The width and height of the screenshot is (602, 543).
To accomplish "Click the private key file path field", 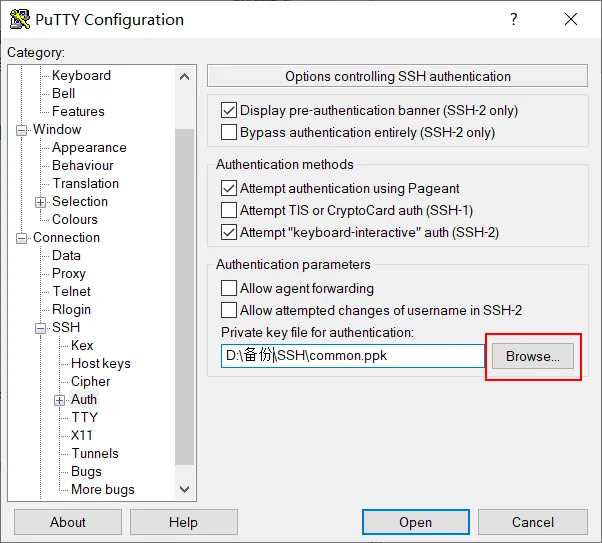I will coord(352,356).
